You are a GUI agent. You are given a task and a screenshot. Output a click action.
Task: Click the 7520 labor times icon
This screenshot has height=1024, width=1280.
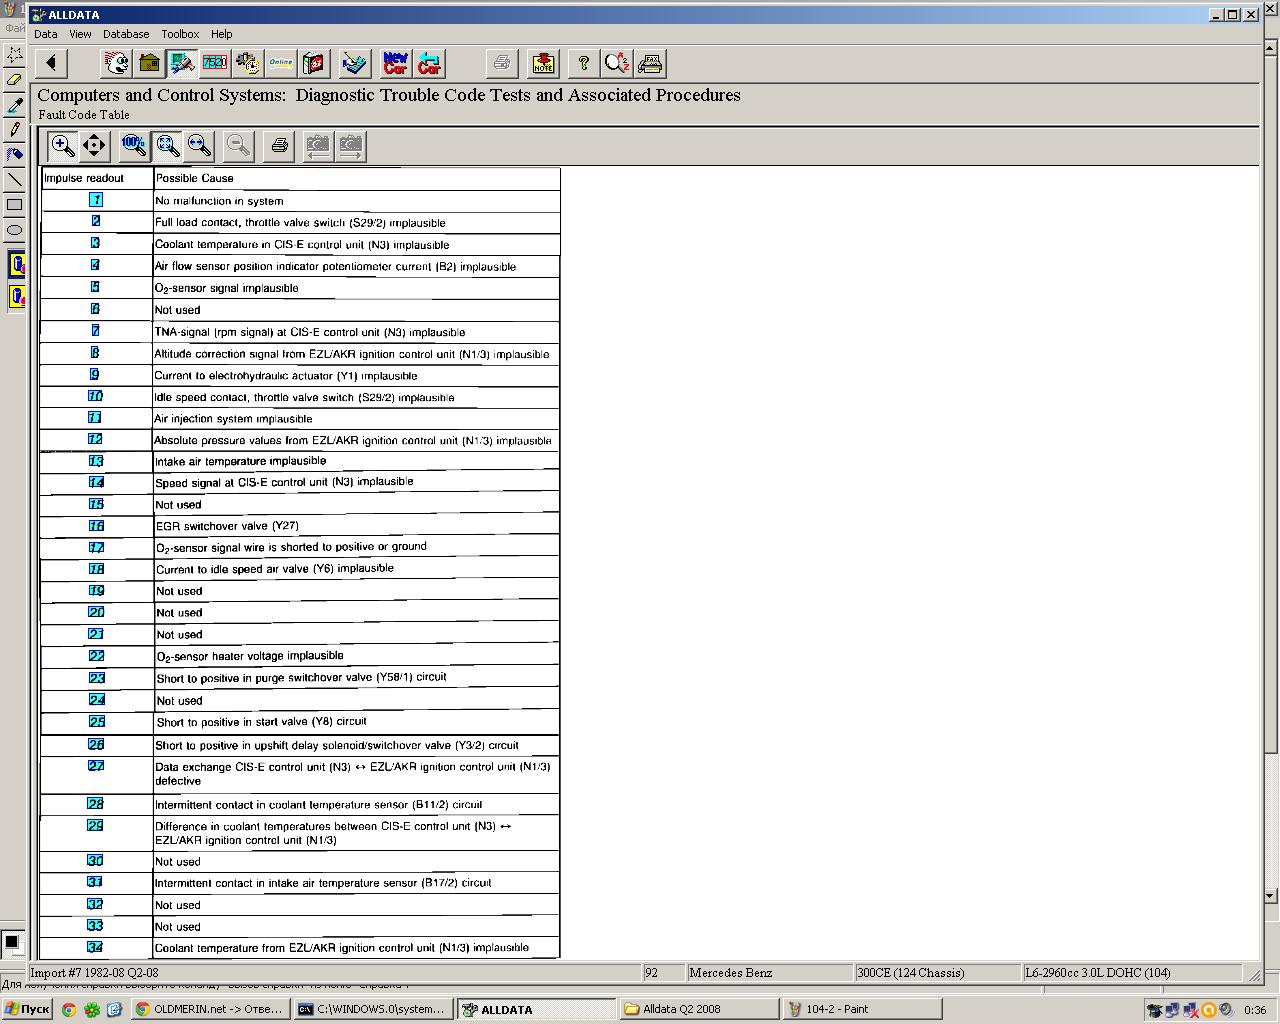click(215, 63)
